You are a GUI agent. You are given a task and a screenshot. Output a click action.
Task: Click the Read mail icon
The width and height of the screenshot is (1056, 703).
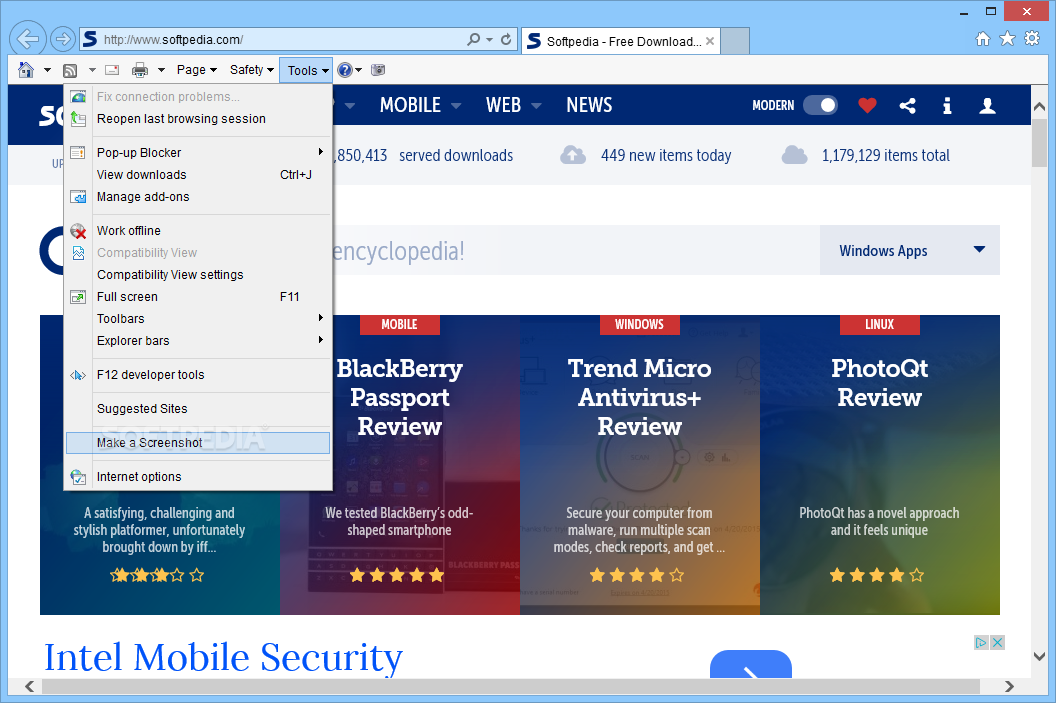pyautogui.click(x=112, y=70)
